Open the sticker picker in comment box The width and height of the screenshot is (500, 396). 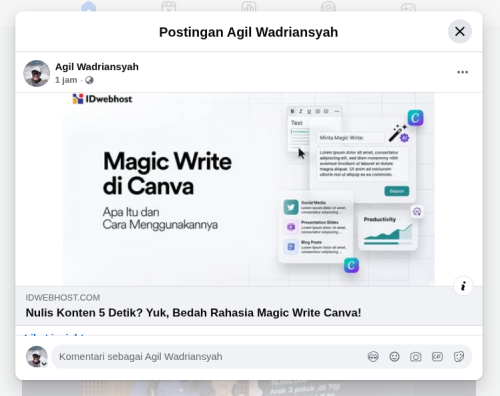459,357
